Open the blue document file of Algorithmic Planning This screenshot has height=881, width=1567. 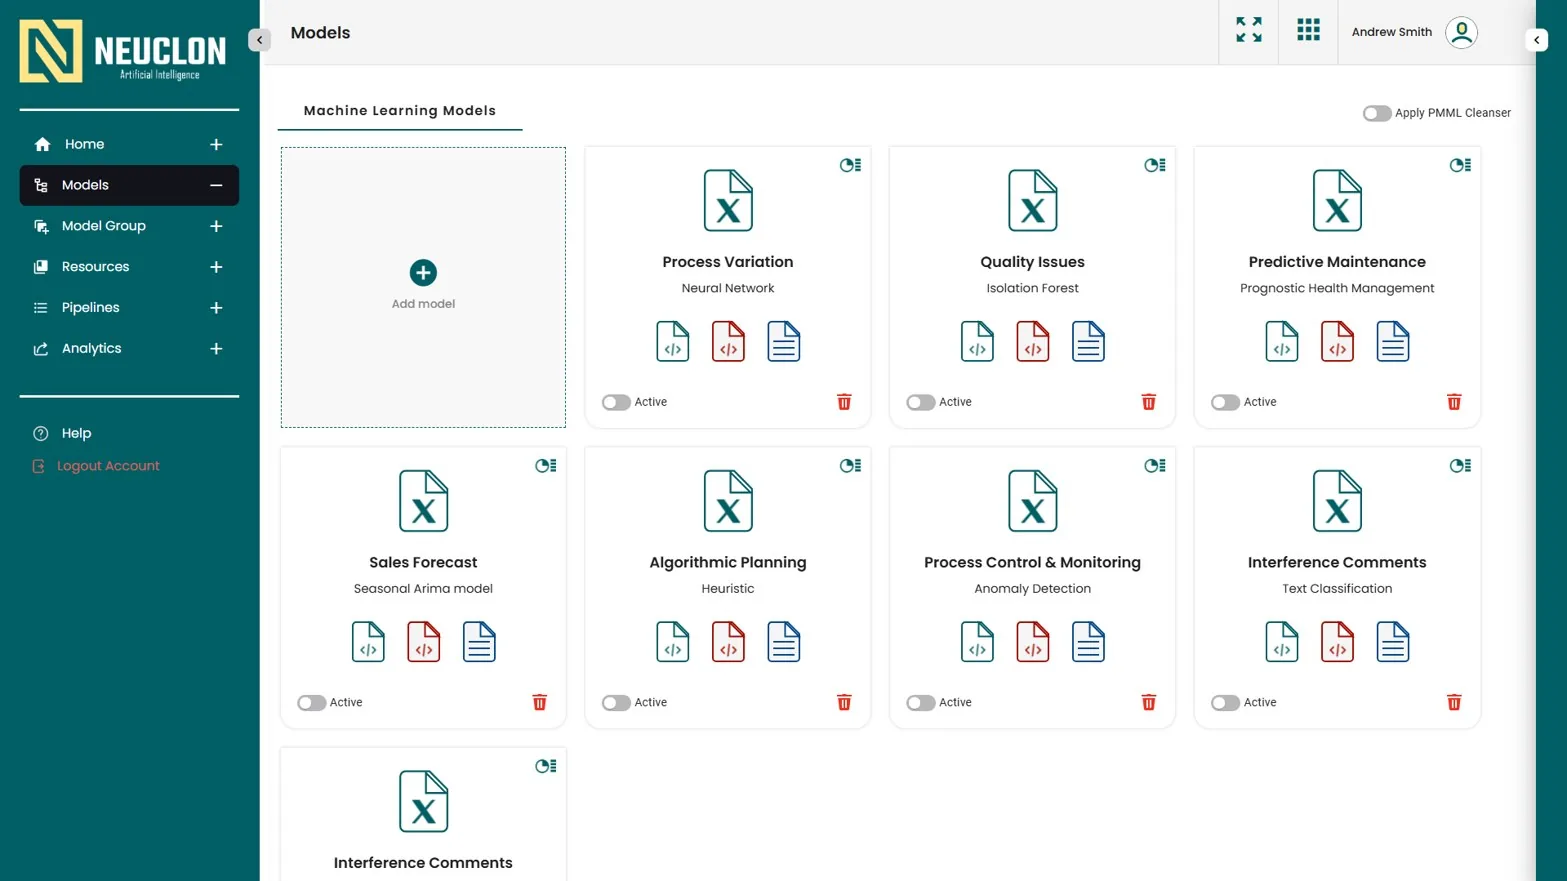[x=783, y=642]
